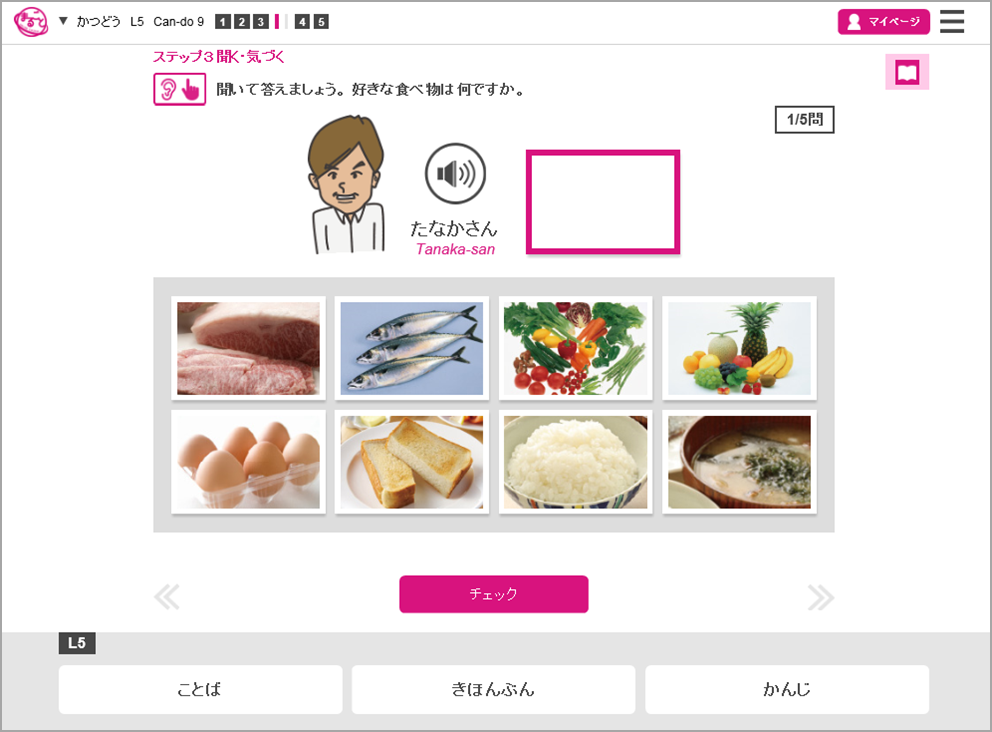Jump to step 4 in the header
This screenshot has width=992, height=732.
tap(302, 22)
